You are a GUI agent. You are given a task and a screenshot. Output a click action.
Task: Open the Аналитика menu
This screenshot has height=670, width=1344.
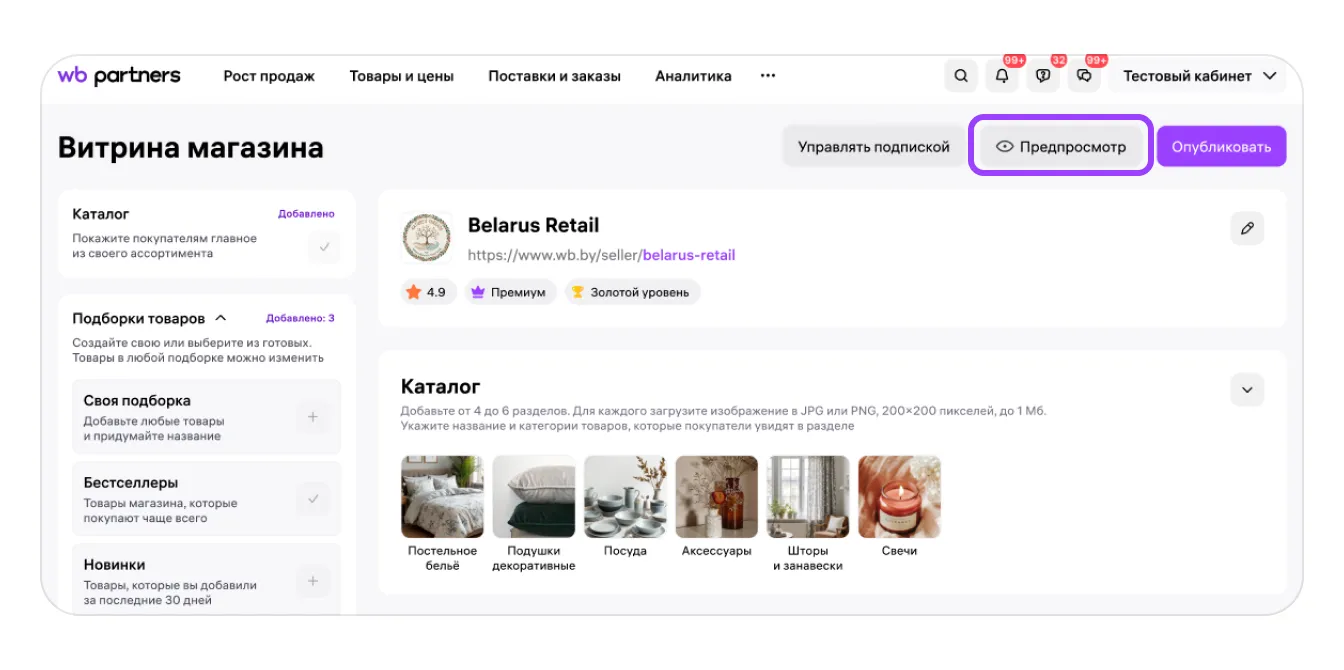tap(693, 76)
